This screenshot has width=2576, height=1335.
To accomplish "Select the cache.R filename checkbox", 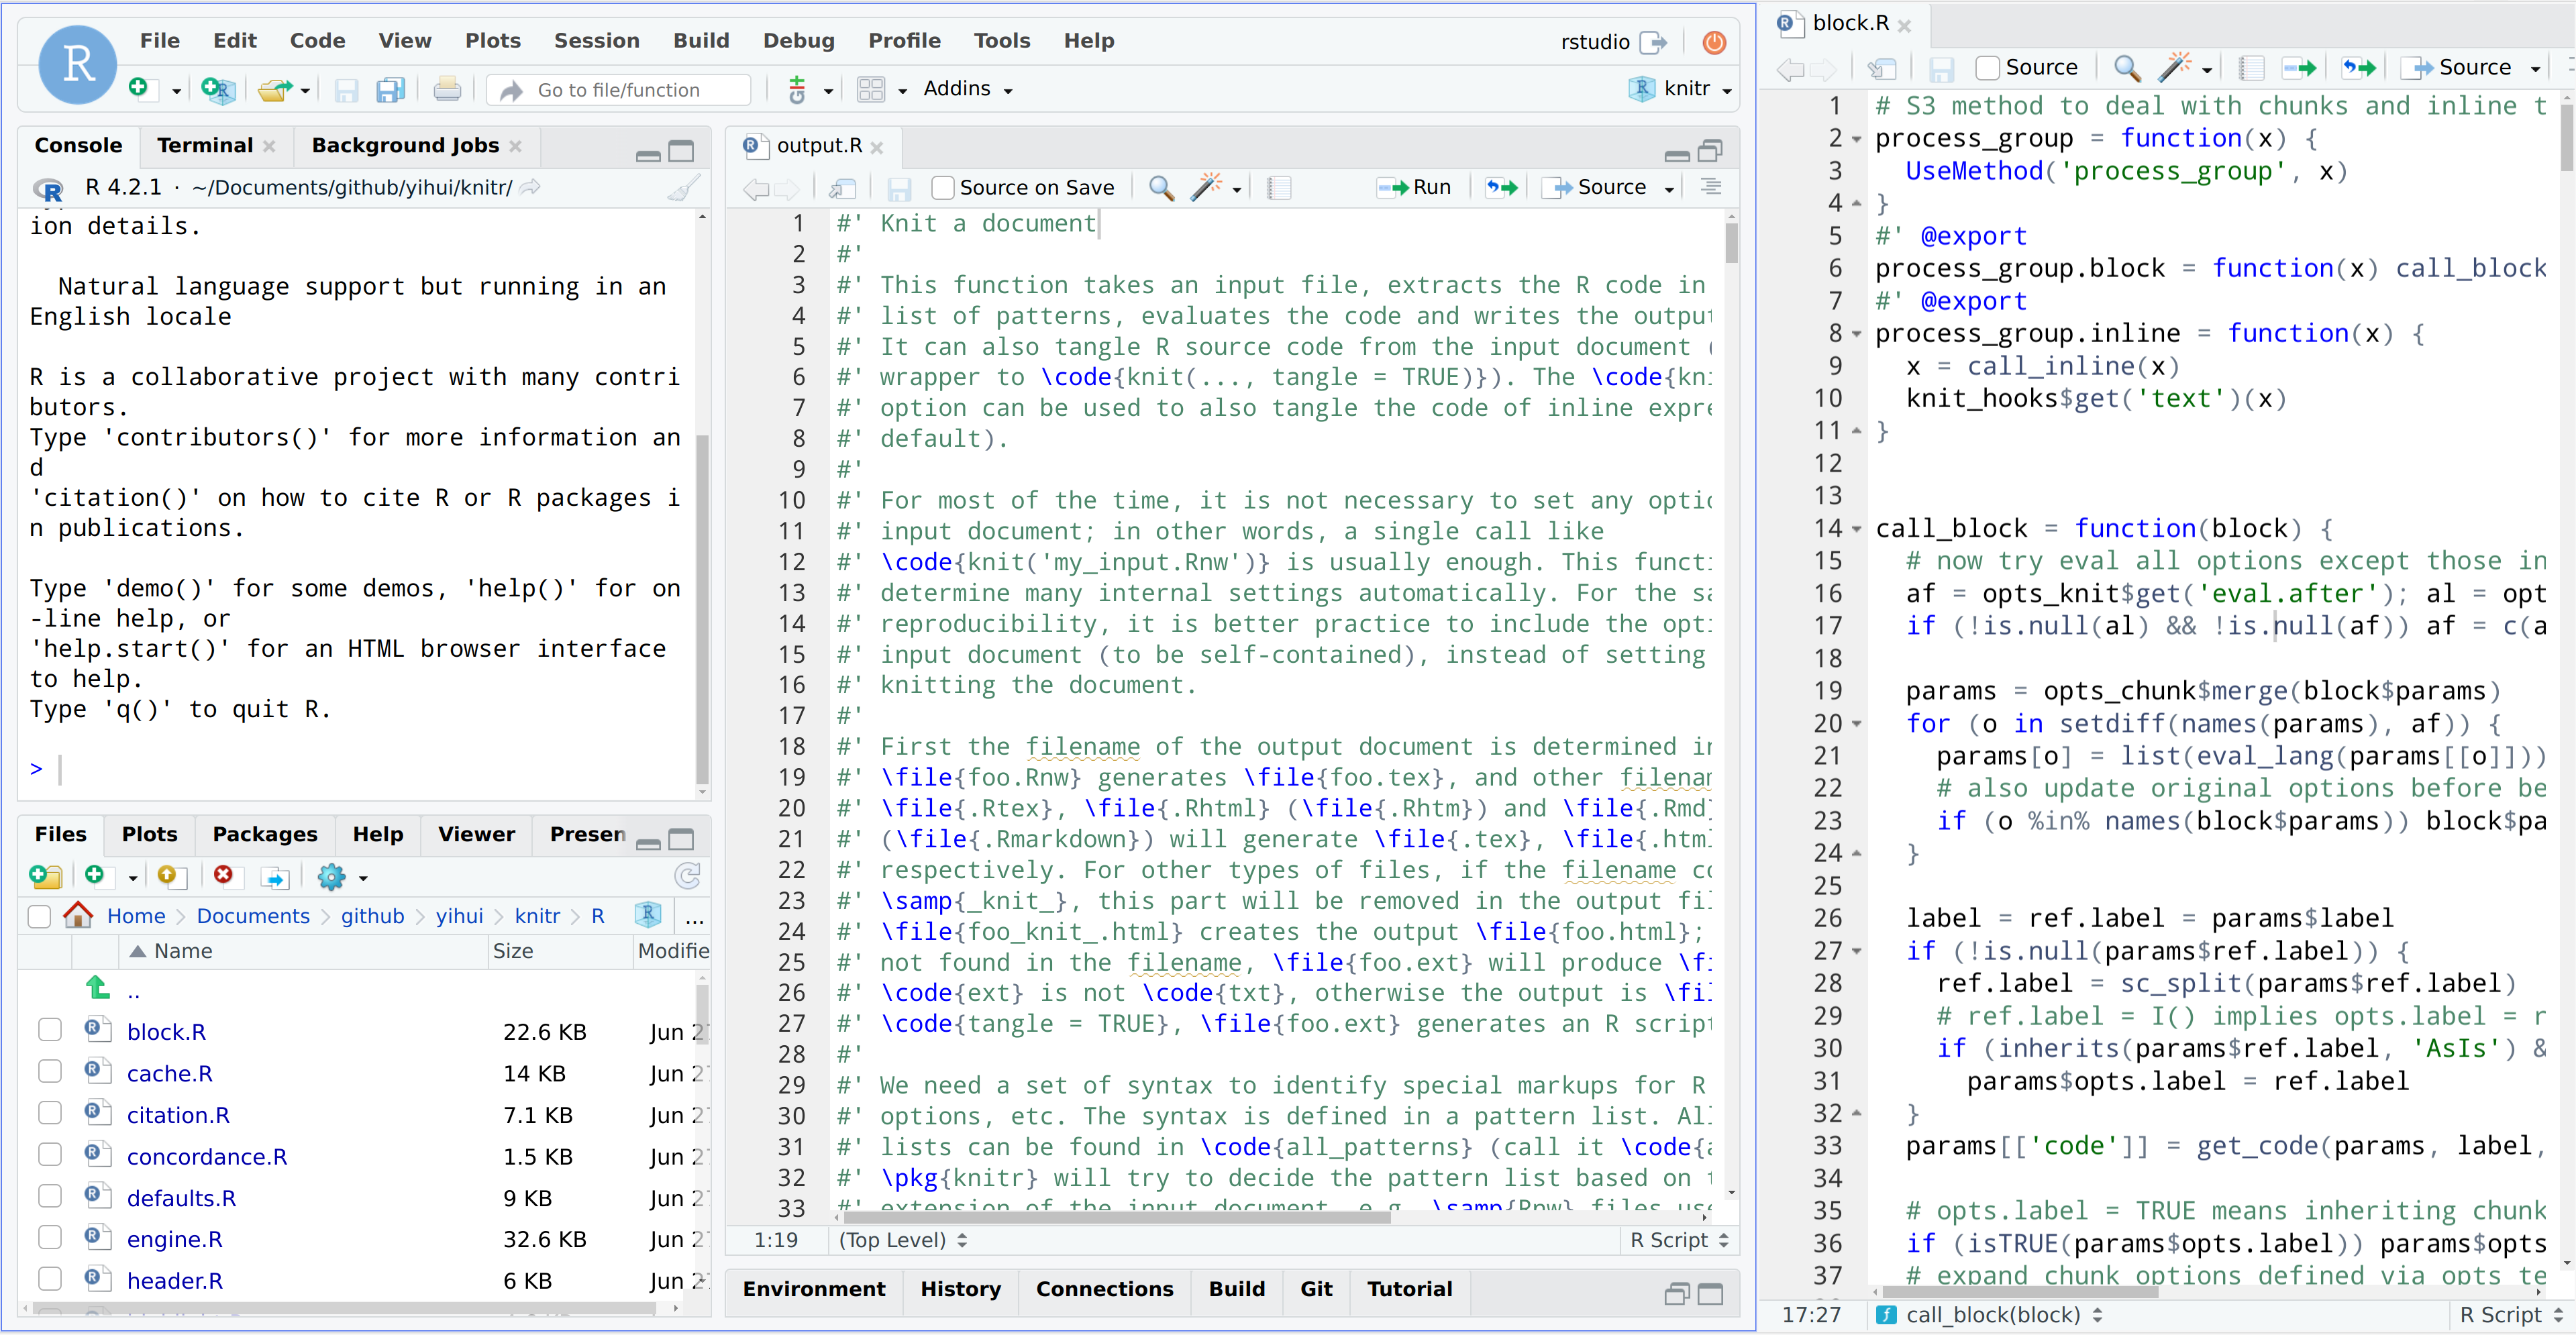I will 50,1071.
